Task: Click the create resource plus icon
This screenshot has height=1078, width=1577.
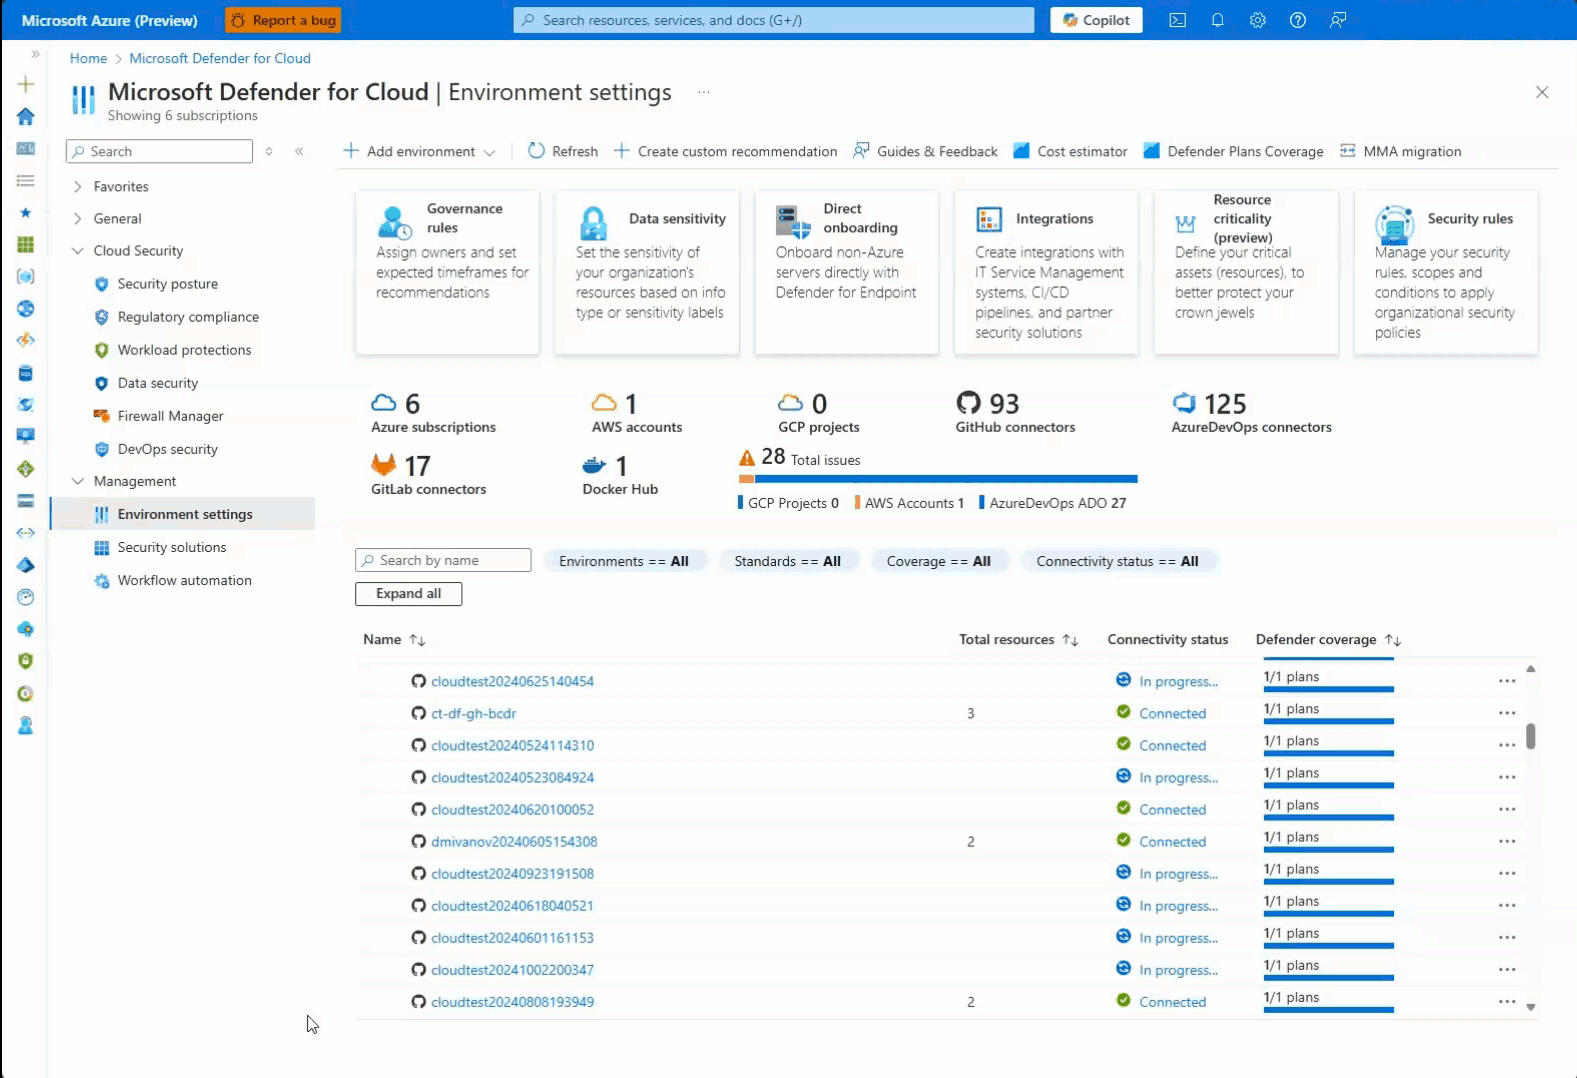Action: coord(26,84)
